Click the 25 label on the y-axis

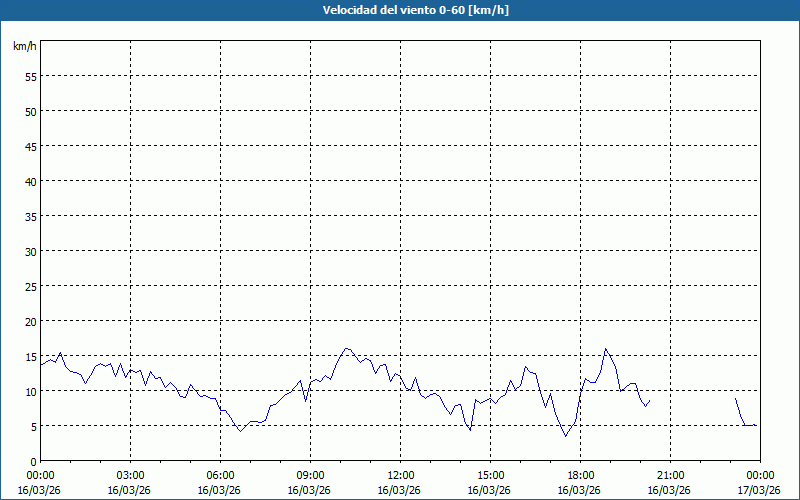click(30, 286)
